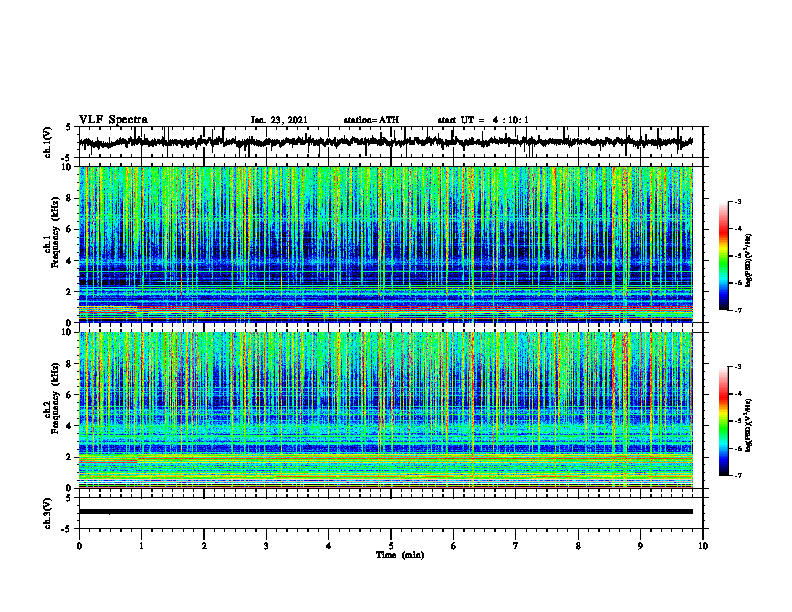Screen dimensions: 792x612
Task: Click the "2" kHz tick on ch.2 frequency axis
Action: pyautogui.click(x=70, y=457)
